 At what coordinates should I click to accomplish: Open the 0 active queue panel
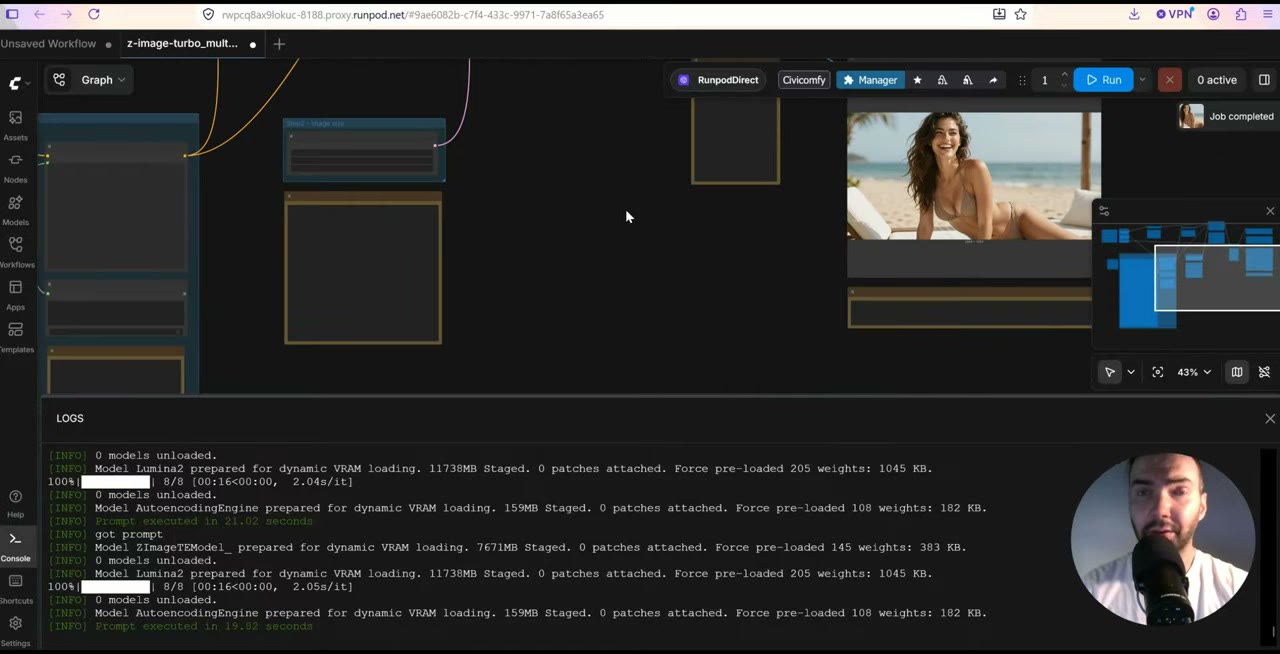[1216, 80]
